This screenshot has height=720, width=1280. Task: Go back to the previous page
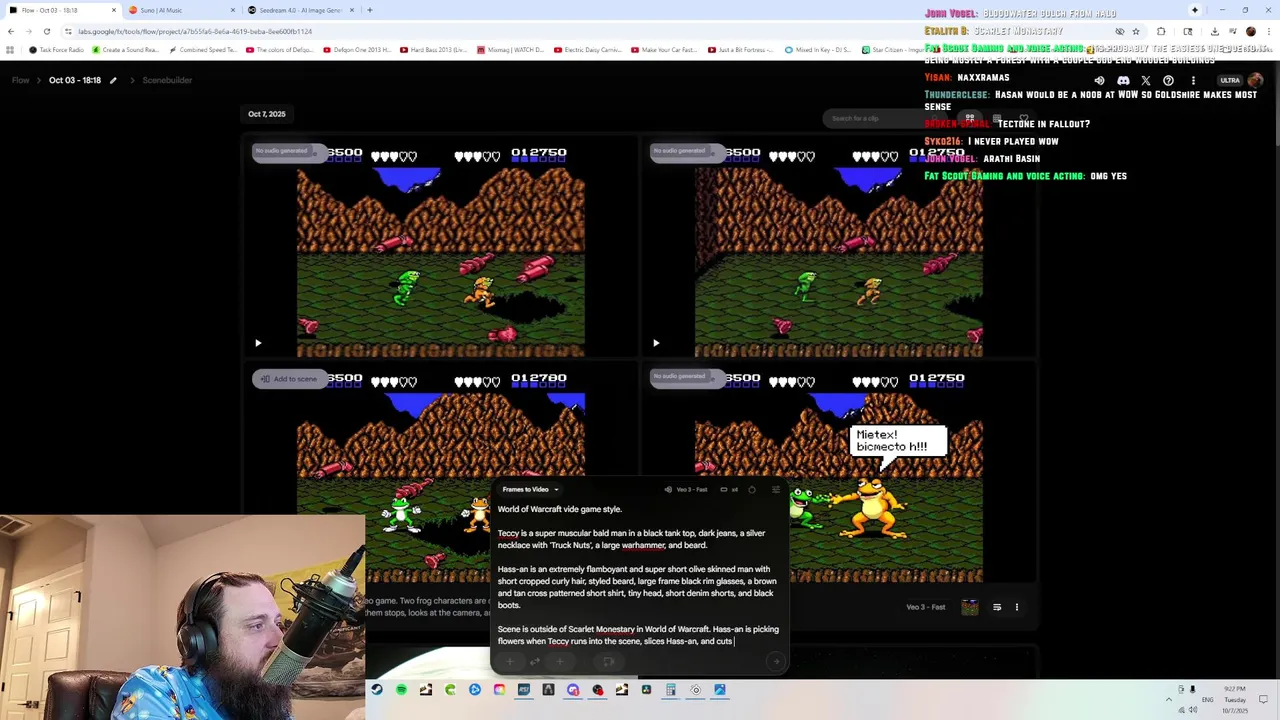coord(11,31)
